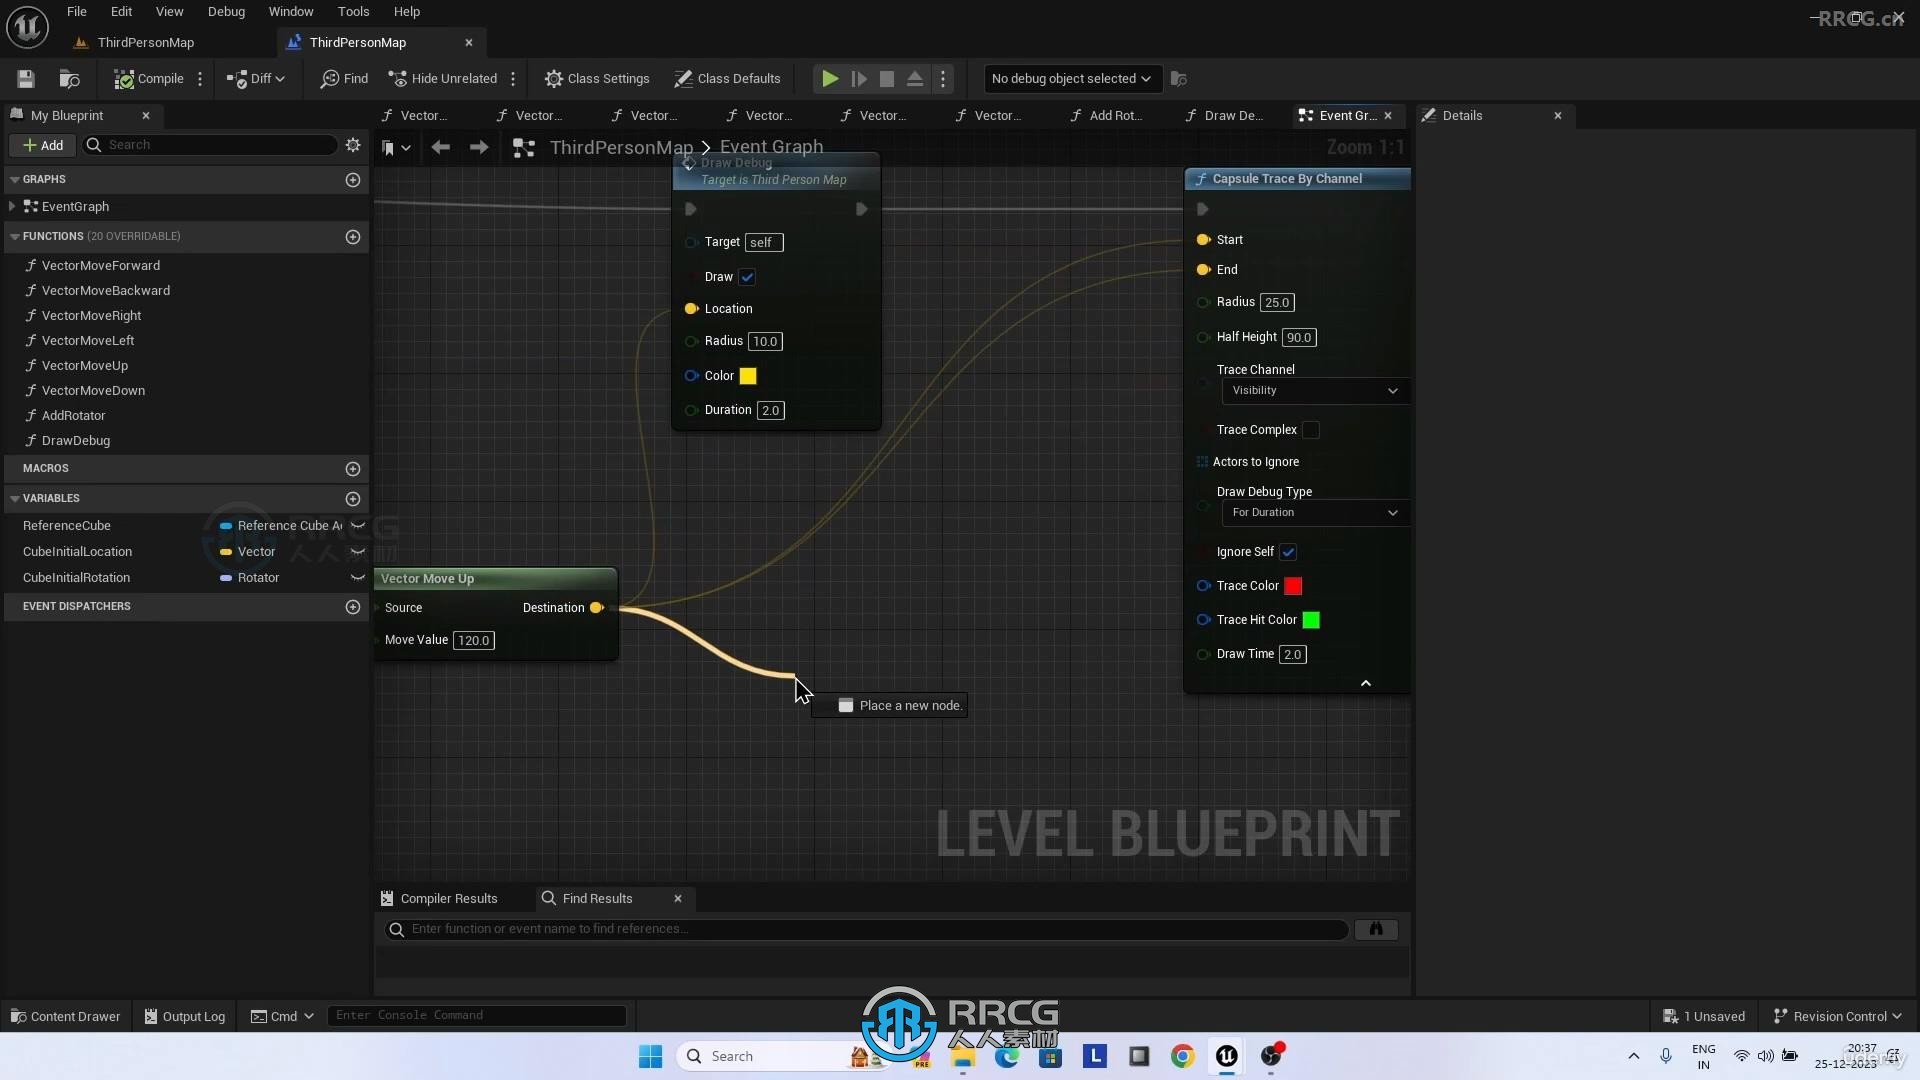Open Compile options three-dot menu

click(200, 79)
